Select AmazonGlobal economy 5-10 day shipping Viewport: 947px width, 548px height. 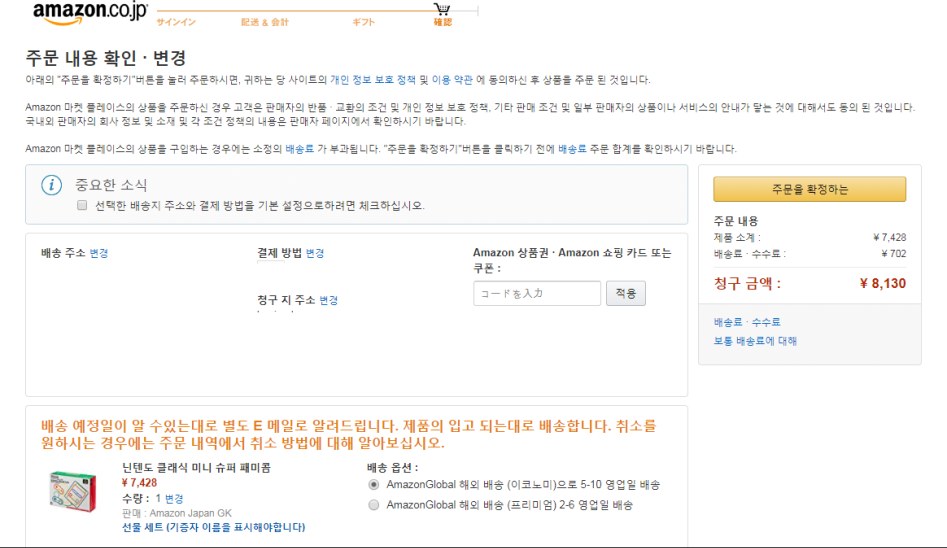374,485
